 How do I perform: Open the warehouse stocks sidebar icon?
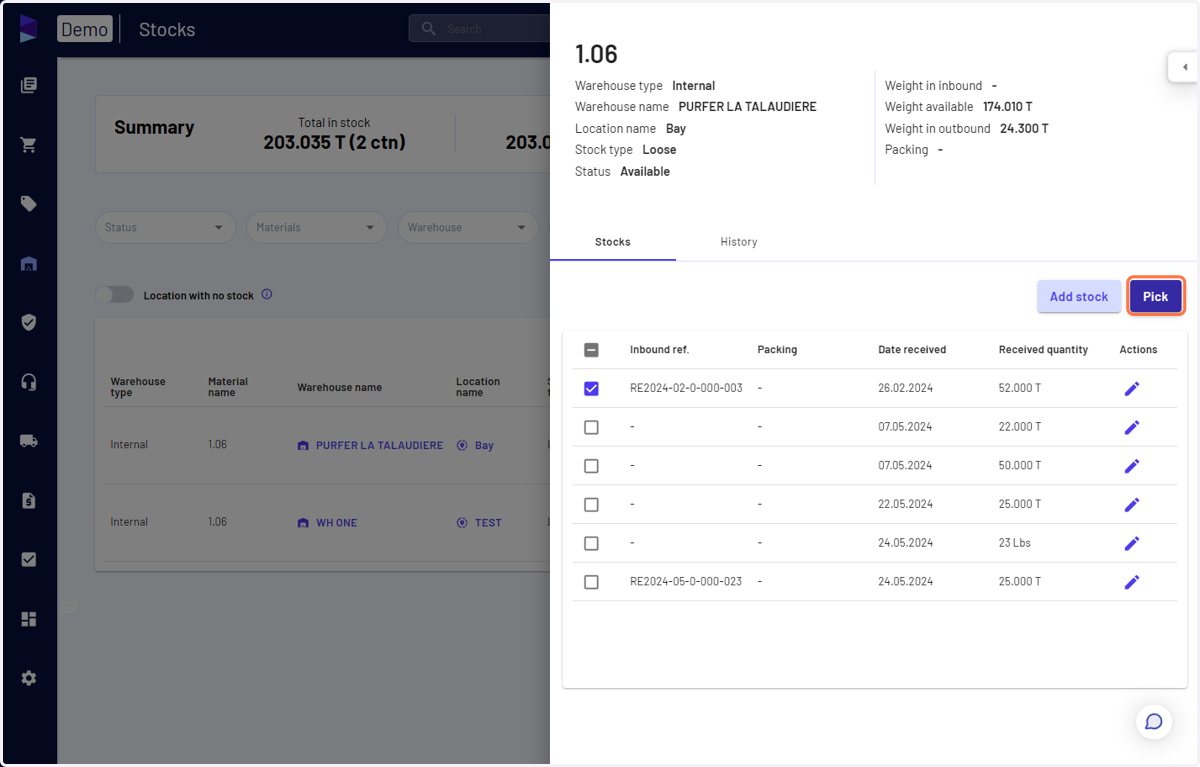28,264
